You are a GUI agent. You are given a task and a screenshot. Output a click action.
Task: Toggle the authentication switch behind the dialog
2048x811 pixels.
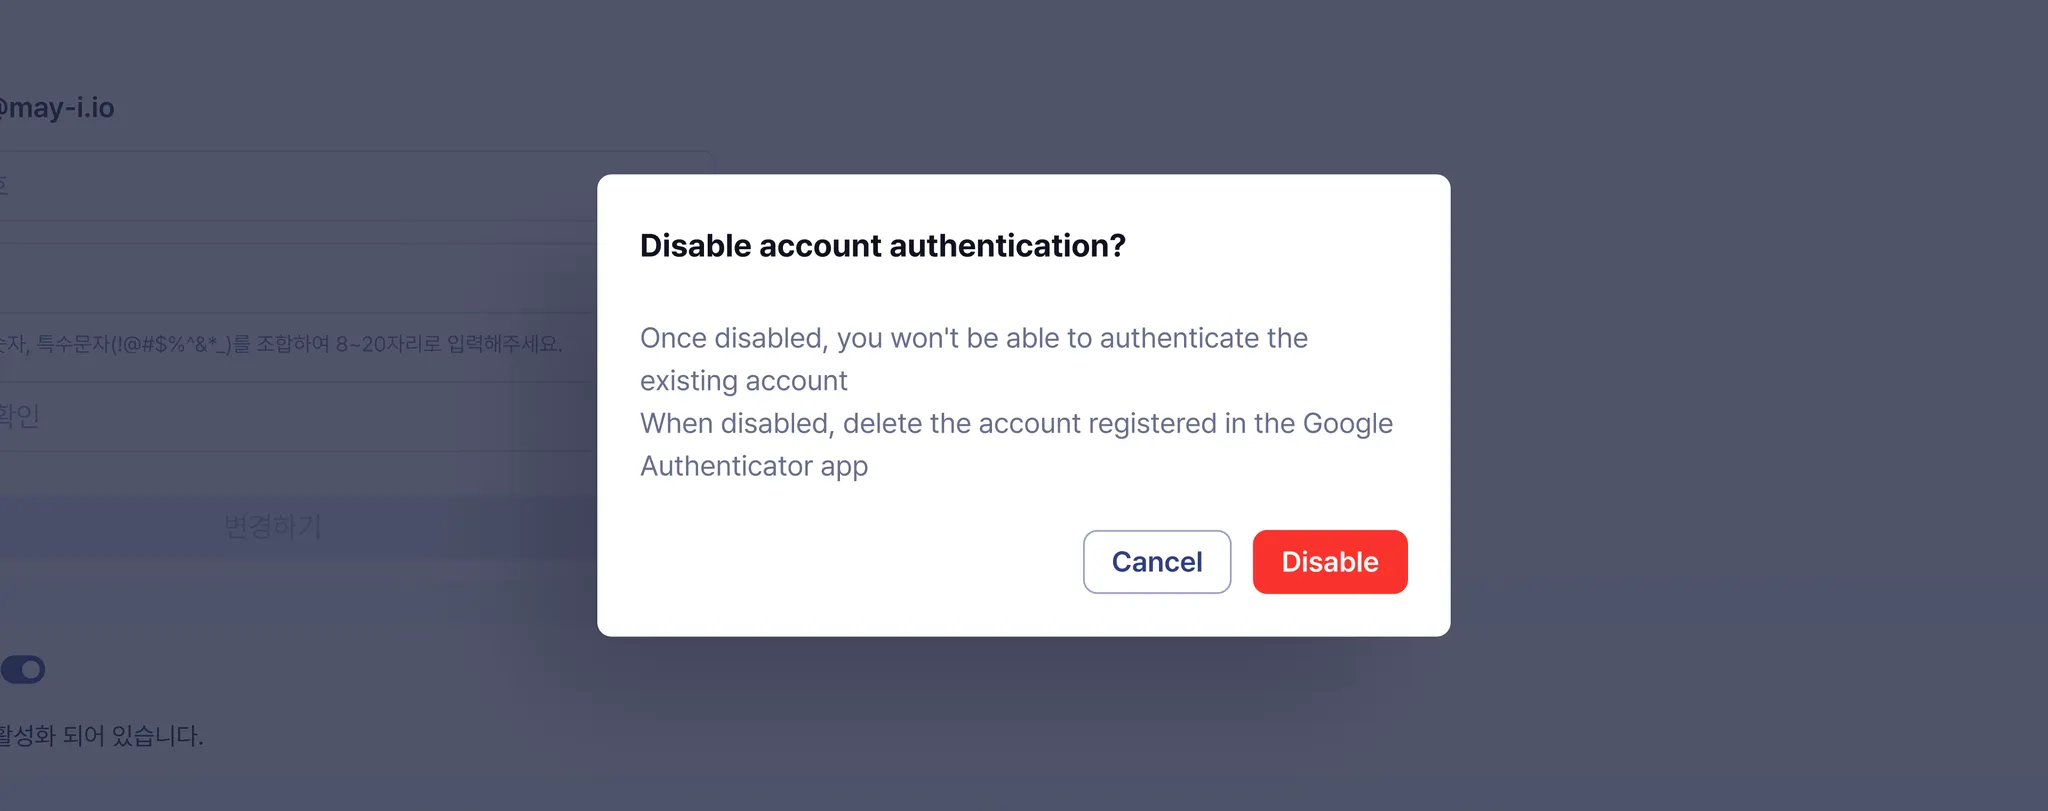click(24, 669)
